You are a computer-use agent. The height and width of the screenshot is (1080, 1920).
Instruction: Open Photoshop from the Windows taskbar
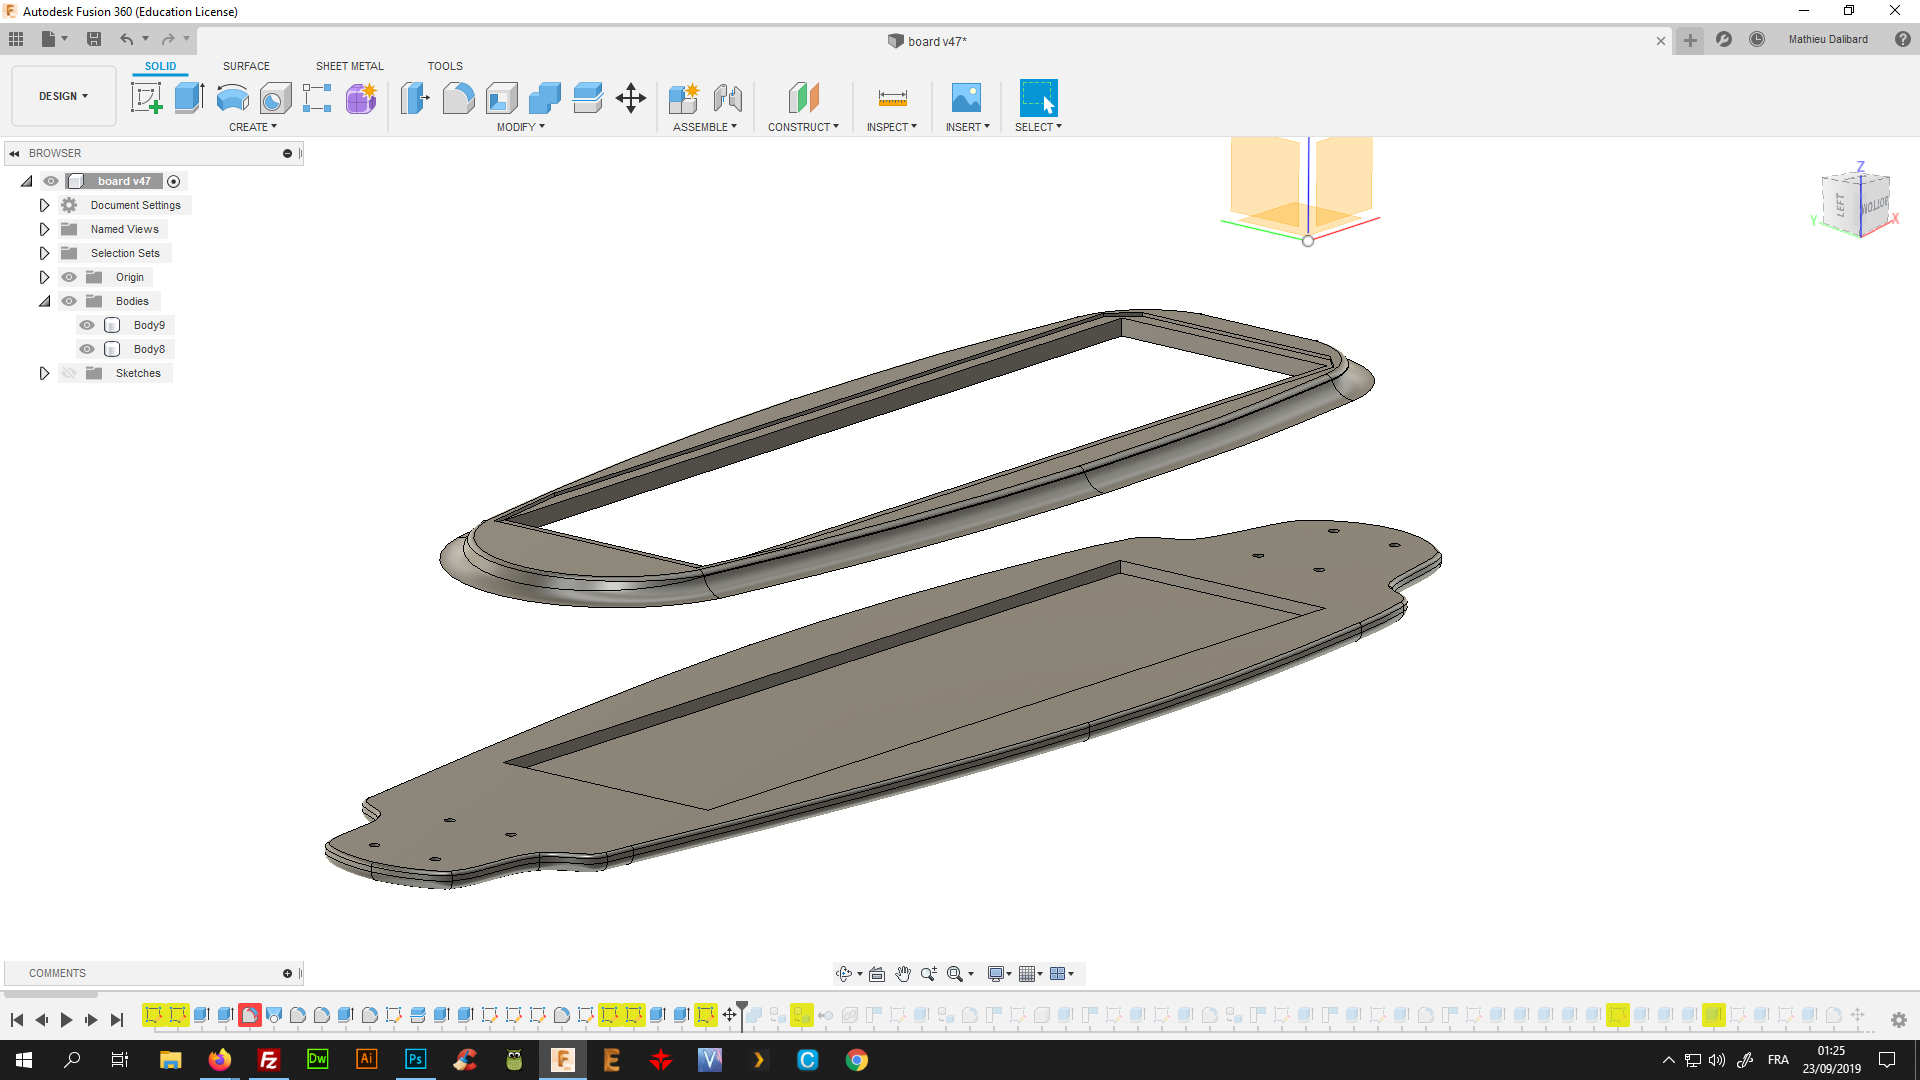(415, 1060)
